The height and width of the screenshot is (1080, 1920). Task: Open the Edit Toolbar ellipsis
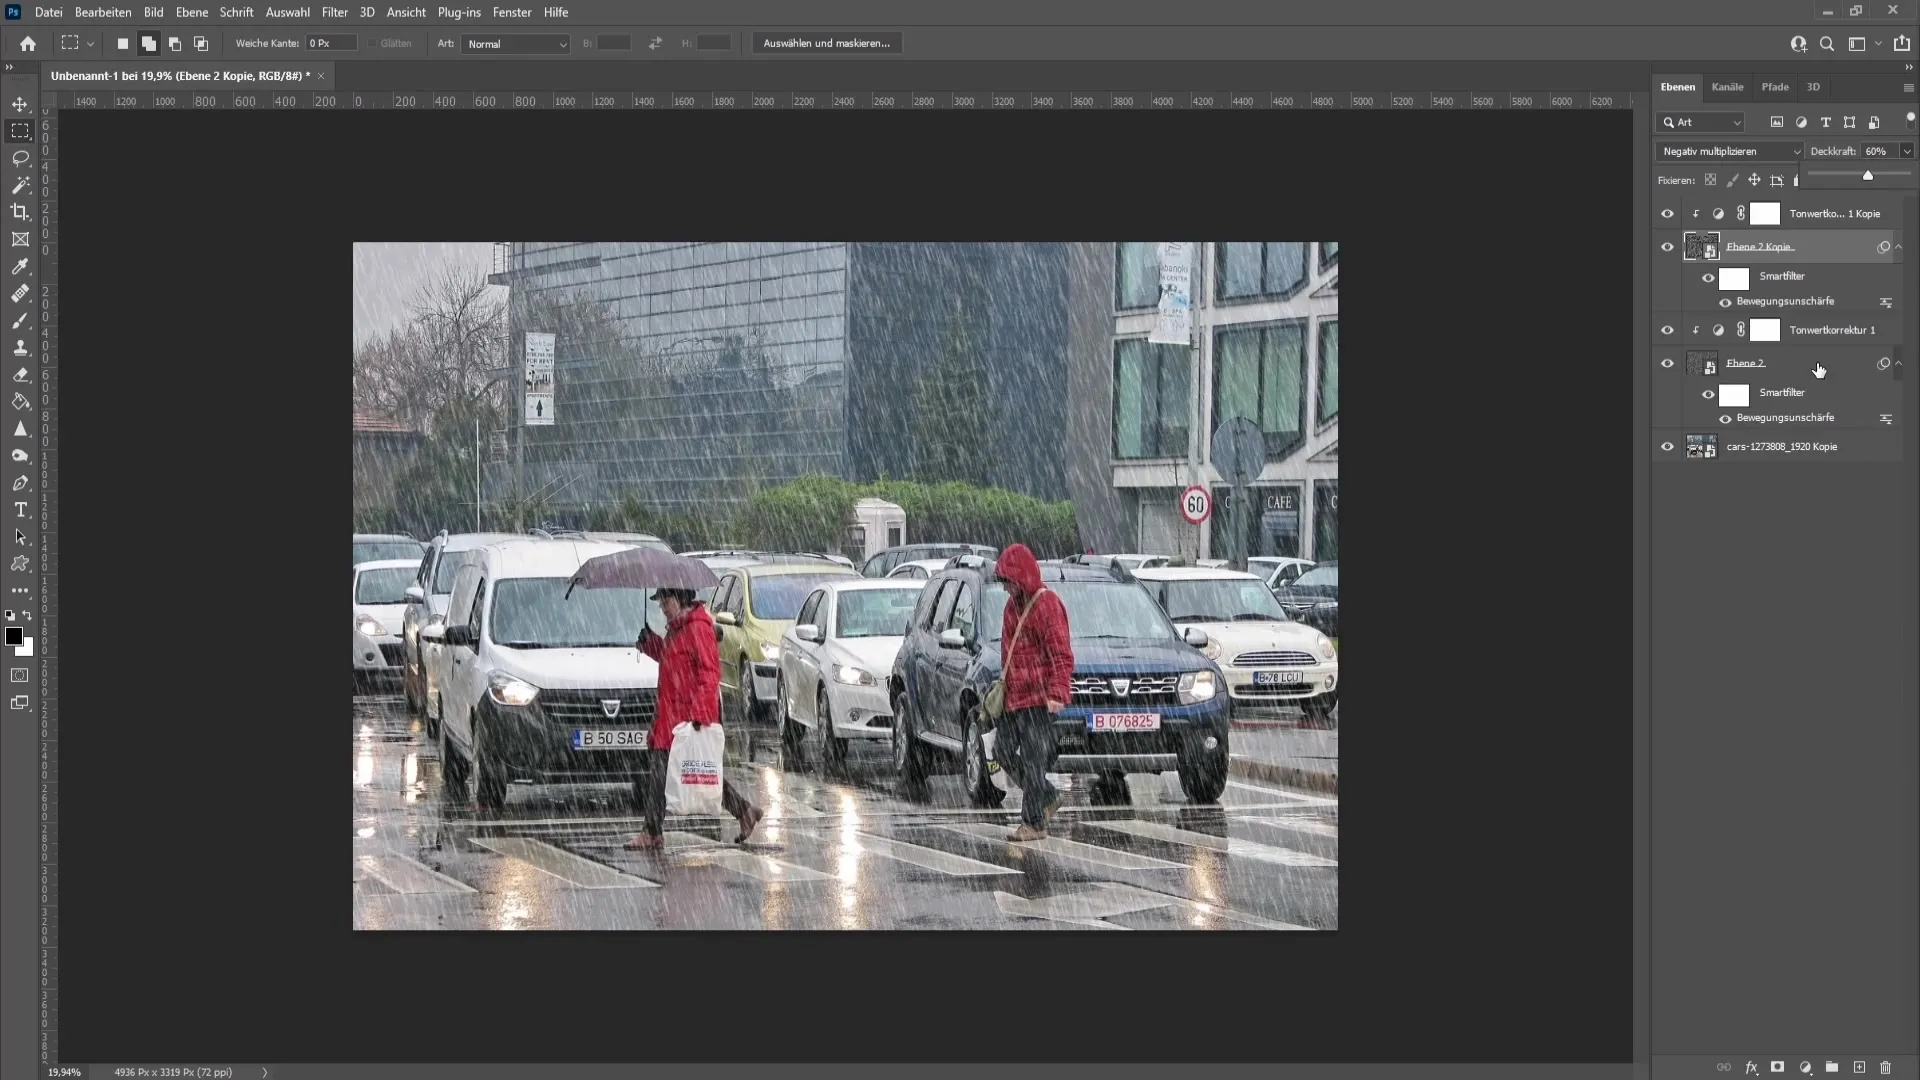coord(20,591)
